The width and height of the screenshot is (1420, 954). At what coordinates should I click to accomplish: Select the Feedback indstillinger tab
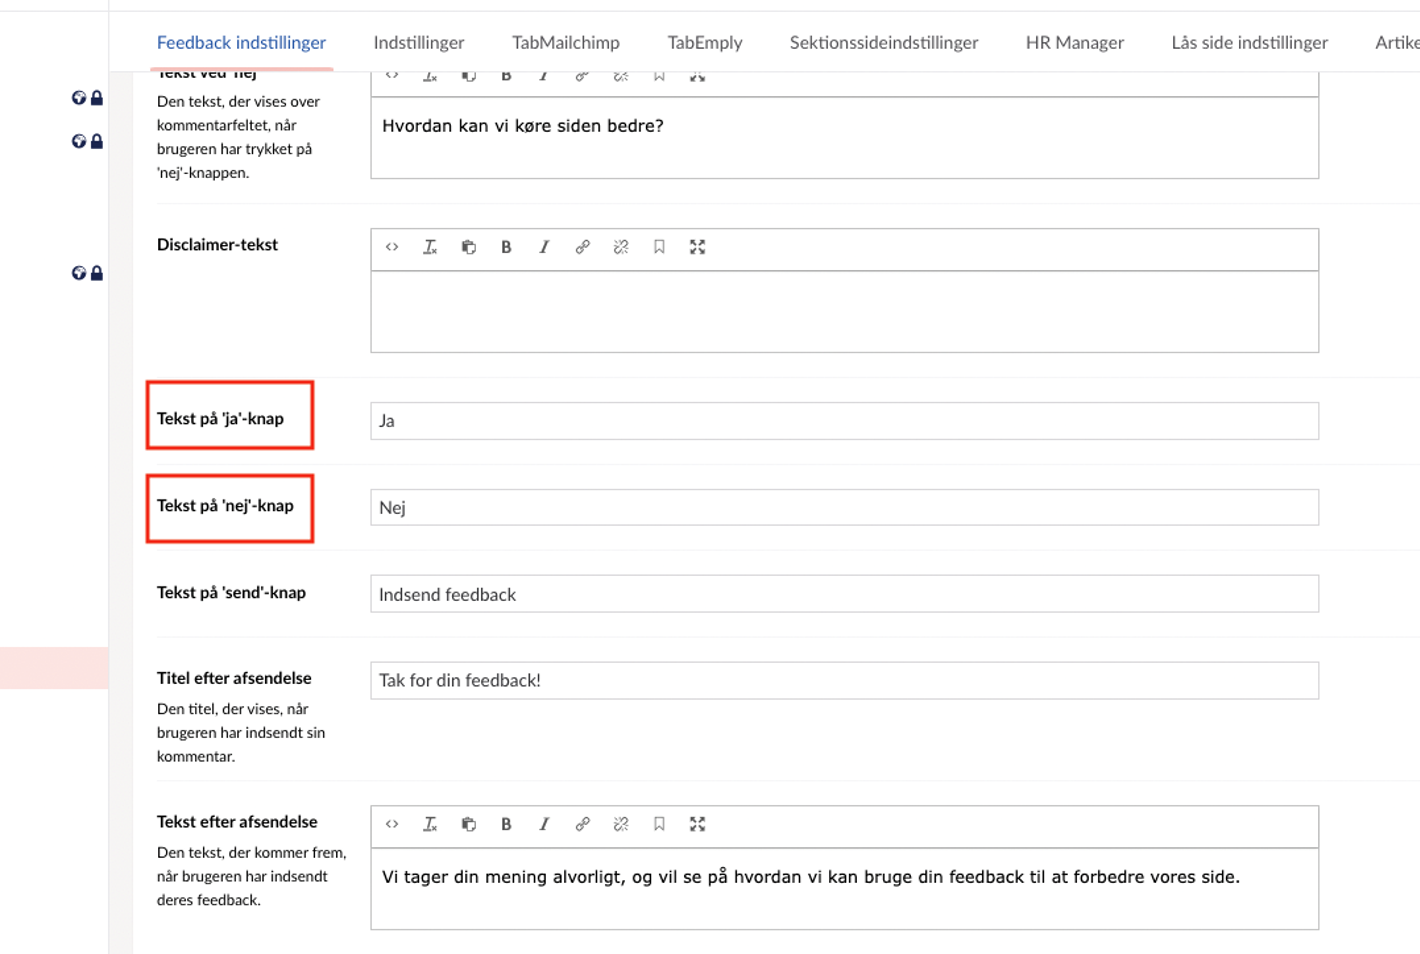point(241,42)
